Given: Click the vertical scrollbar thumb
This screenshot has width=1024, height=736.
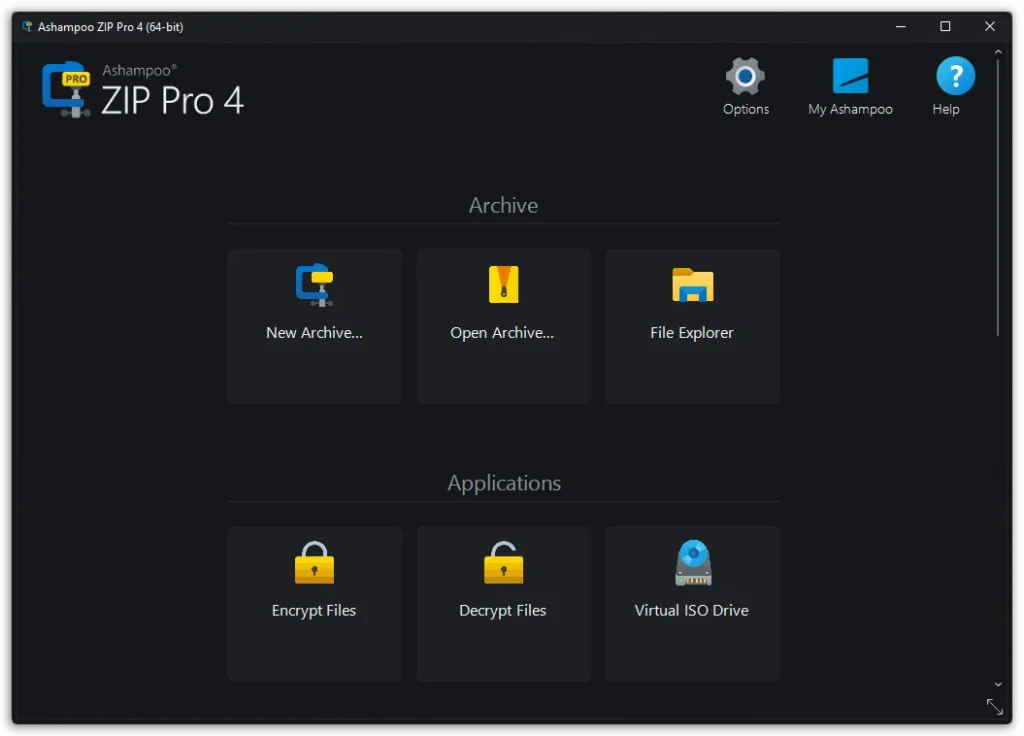Looking at the screenshot, I should click(x=997, y=197).
